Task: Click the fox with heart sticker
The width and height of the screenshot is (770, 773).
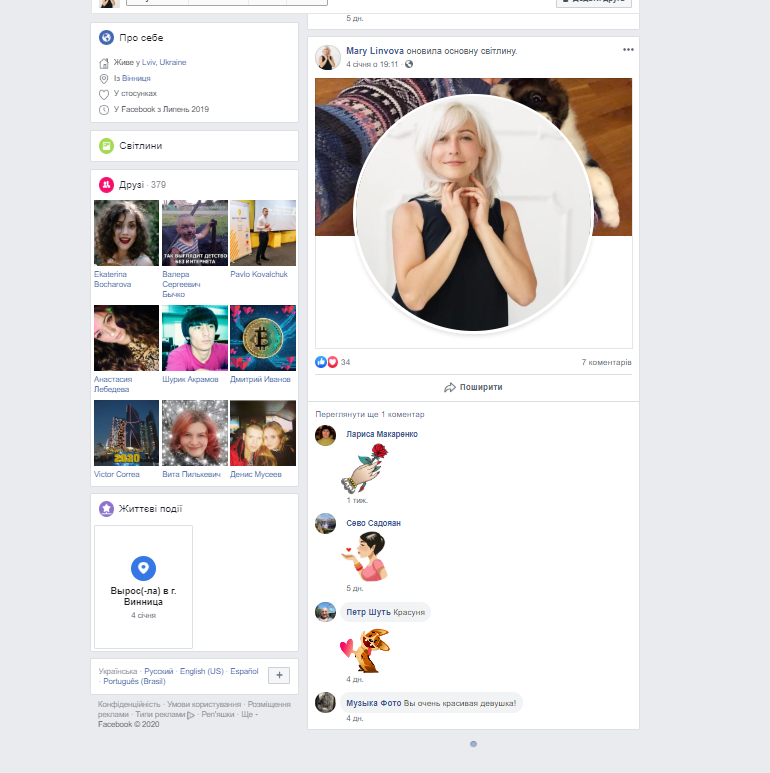Action: (x=365, y=650)
